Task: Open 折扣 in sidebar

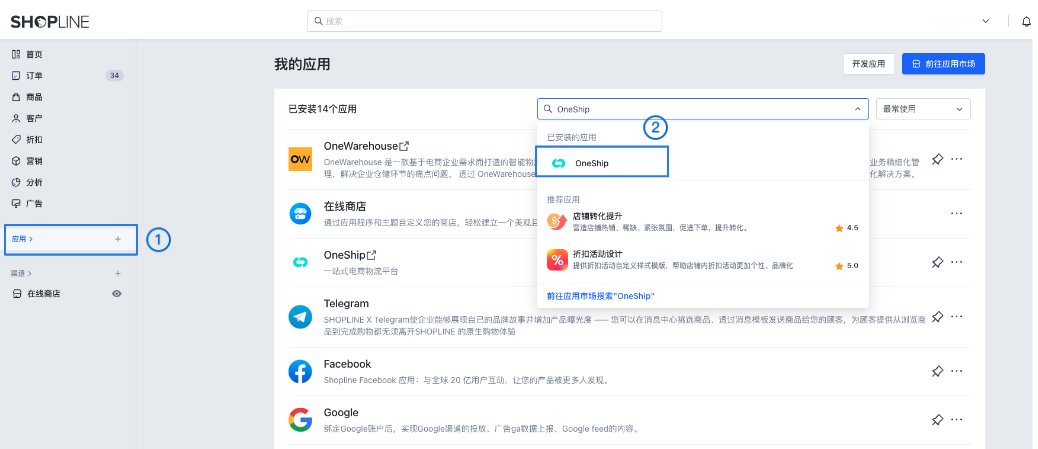Action: [x=34, y=140]
